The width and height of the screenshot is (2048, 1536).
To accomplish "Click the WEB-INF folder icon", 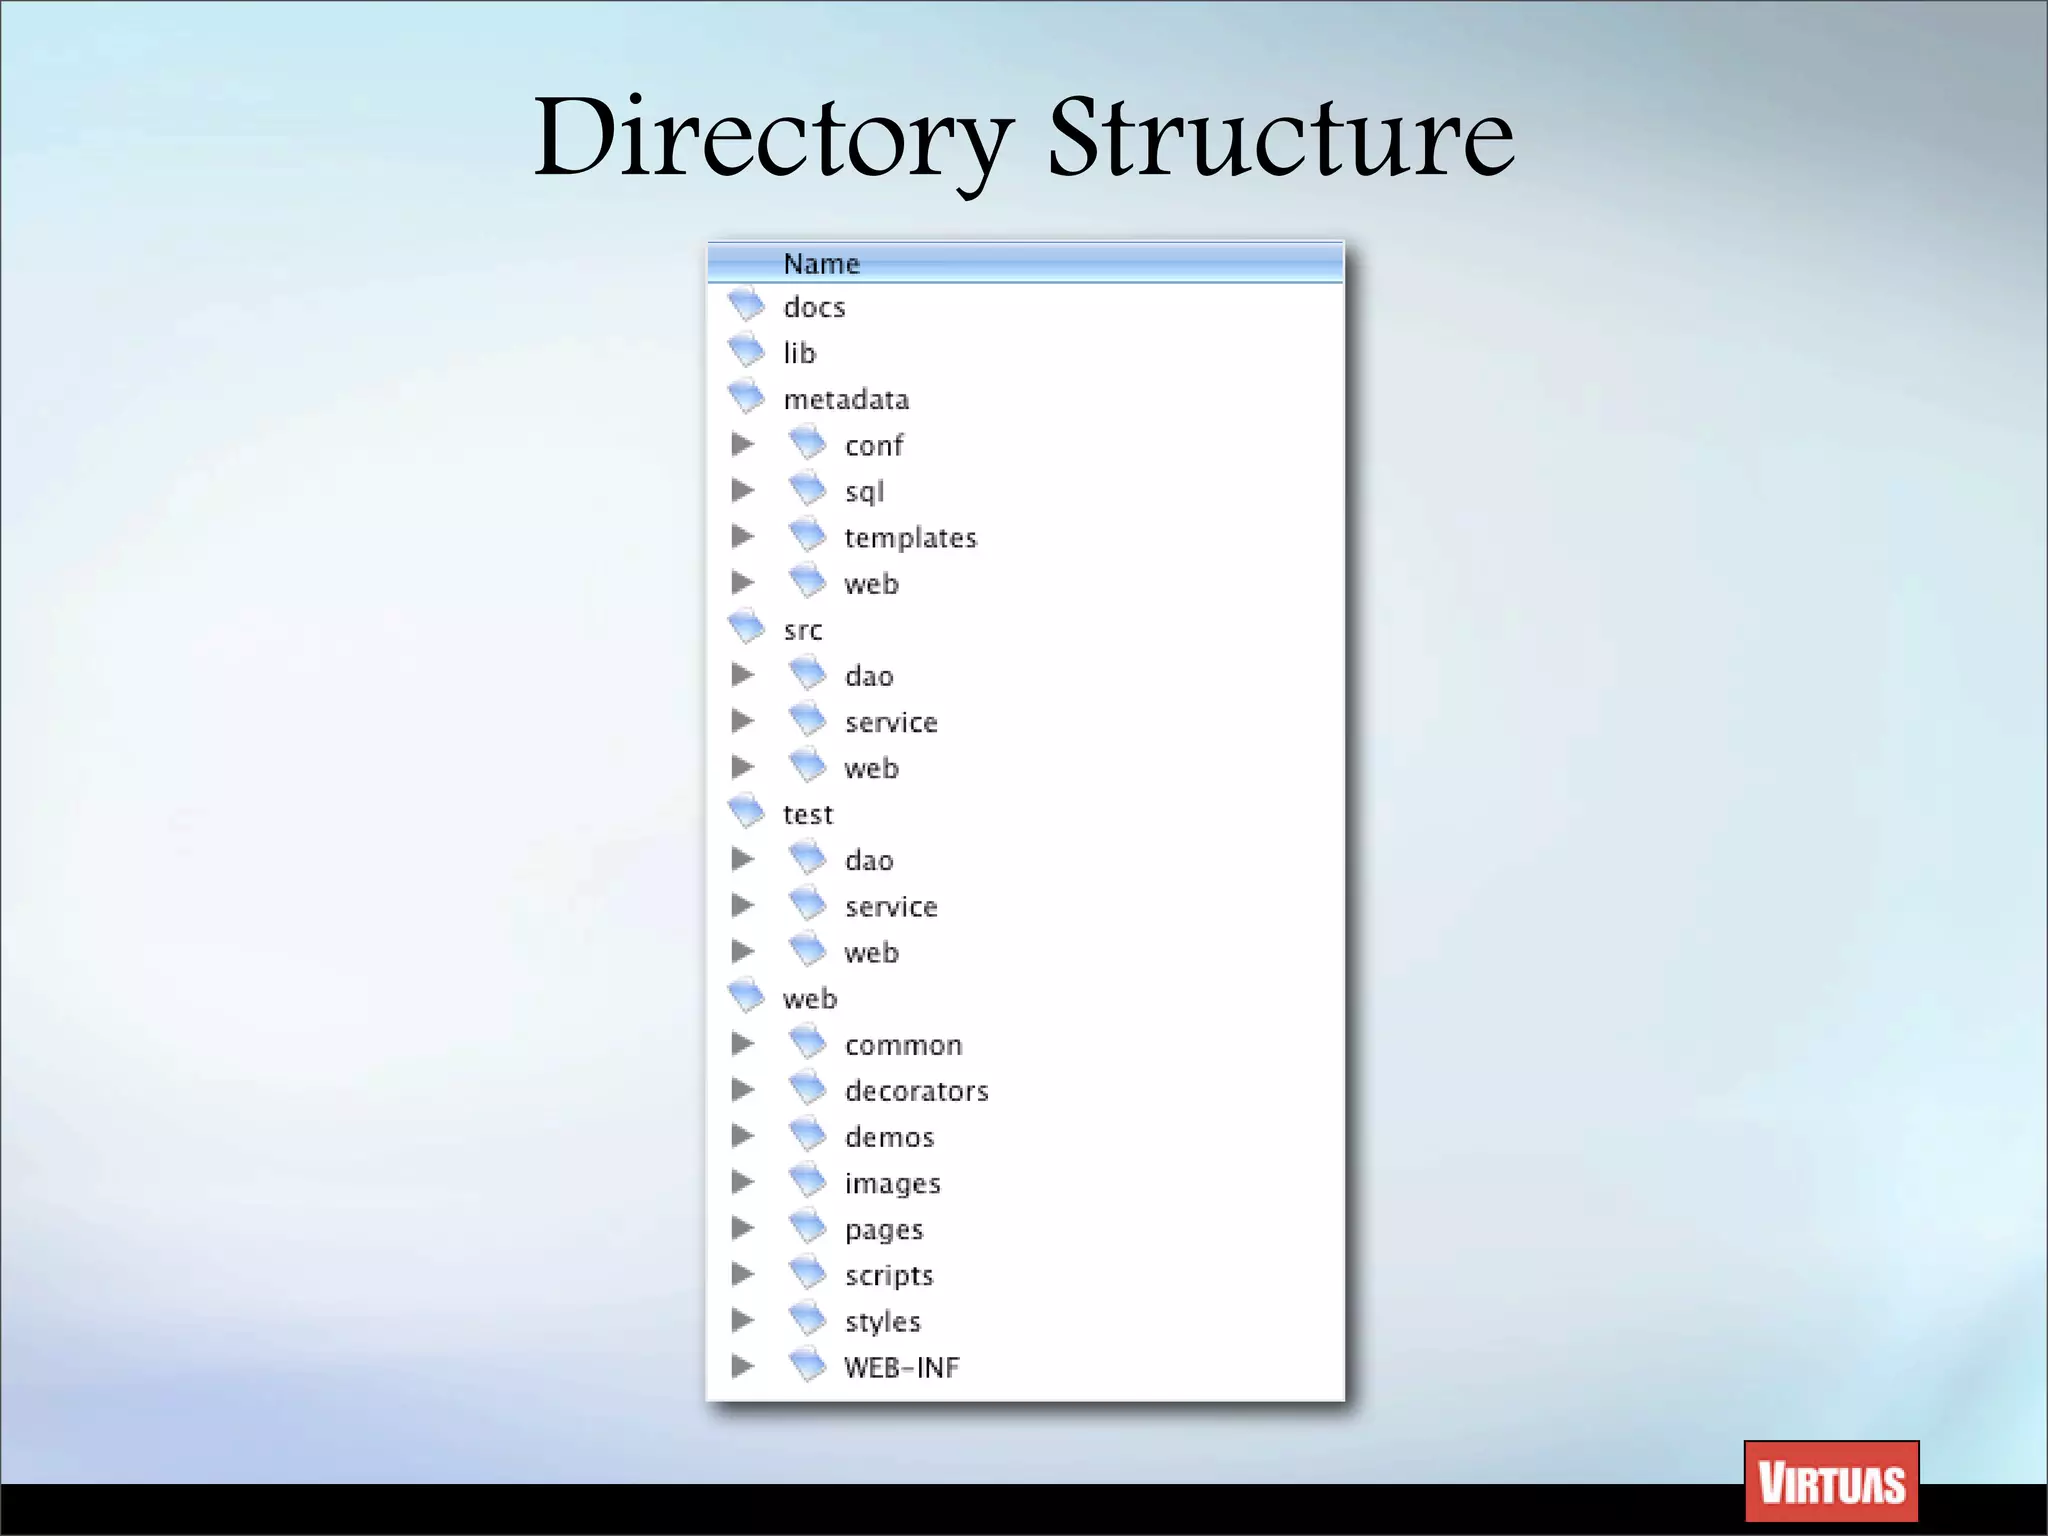I will pyautogui.click(x=807, y=1365).
